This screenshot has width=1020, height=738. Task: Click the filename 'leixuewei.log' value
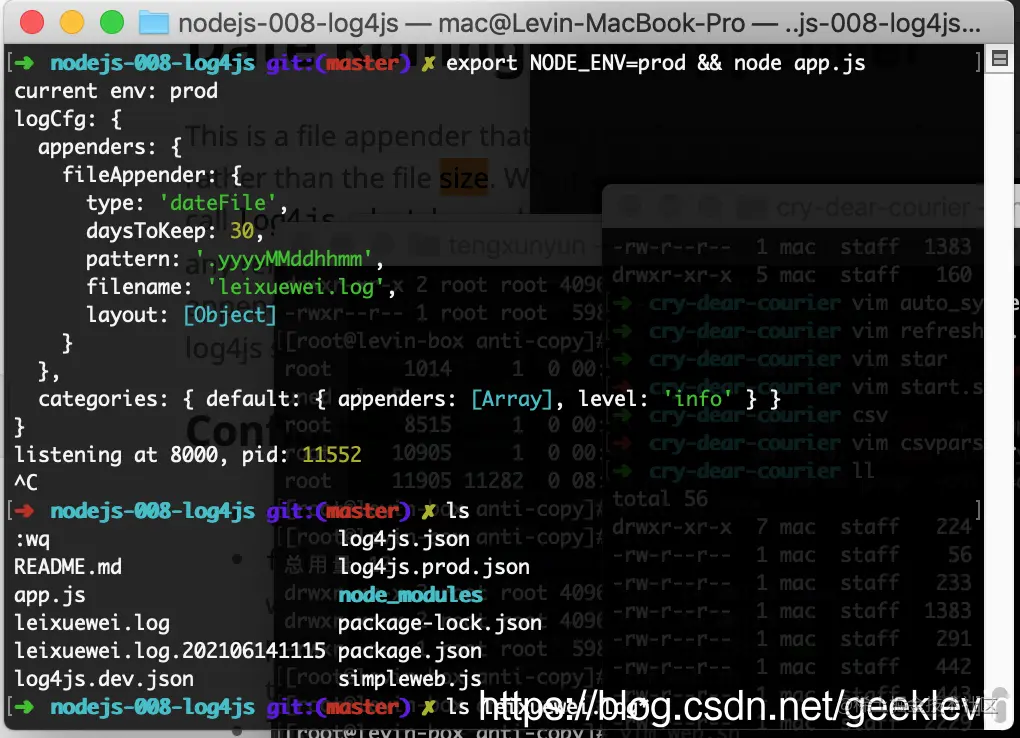click(297, 287)
